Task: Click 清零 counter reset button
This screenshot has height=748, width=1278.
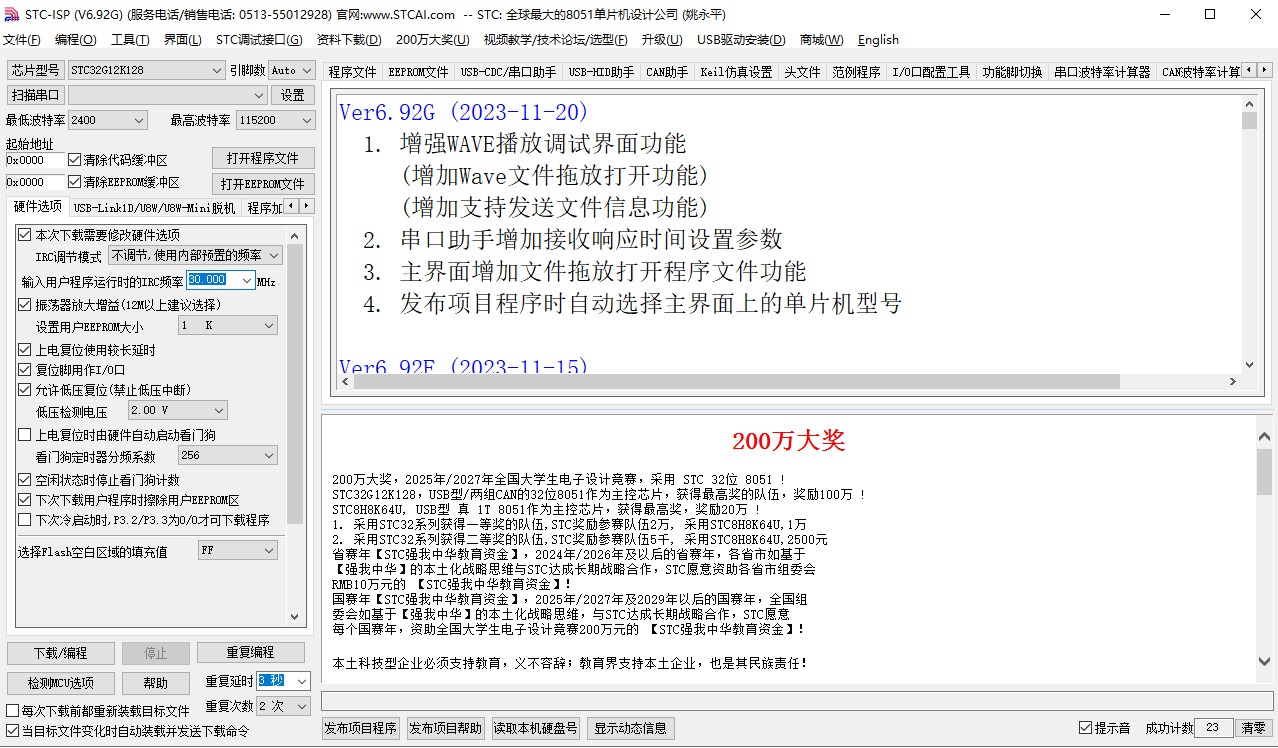Action: tap(1253, 728)
